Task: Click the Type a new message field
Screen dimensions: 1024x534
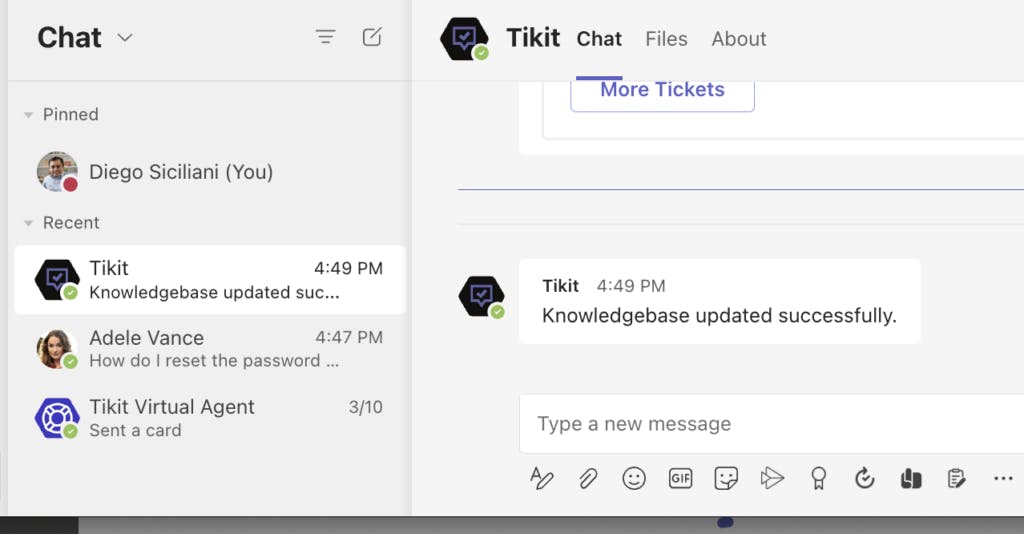Action: (x=770, y=424)
